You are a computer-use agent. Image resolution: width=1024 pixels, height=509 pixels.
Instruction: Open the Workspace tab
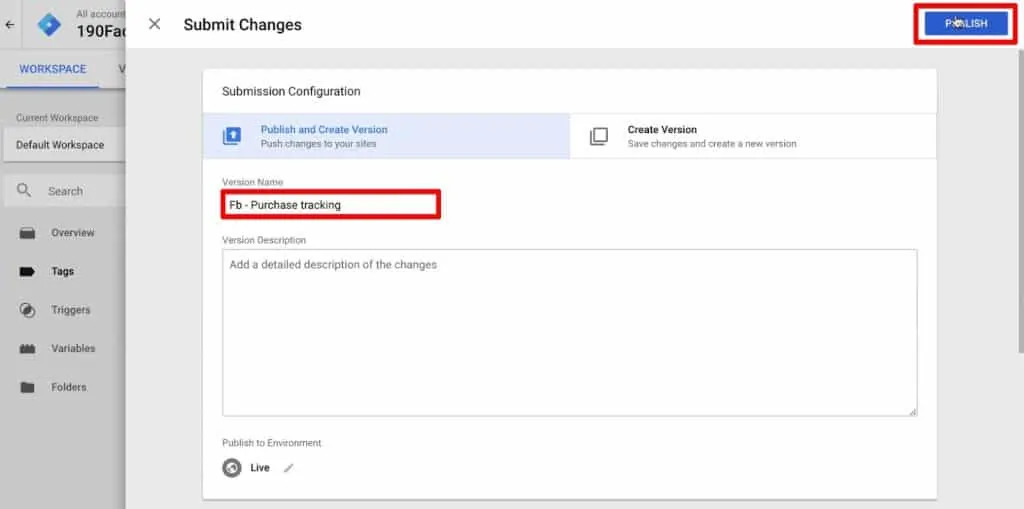pos(53,69)
